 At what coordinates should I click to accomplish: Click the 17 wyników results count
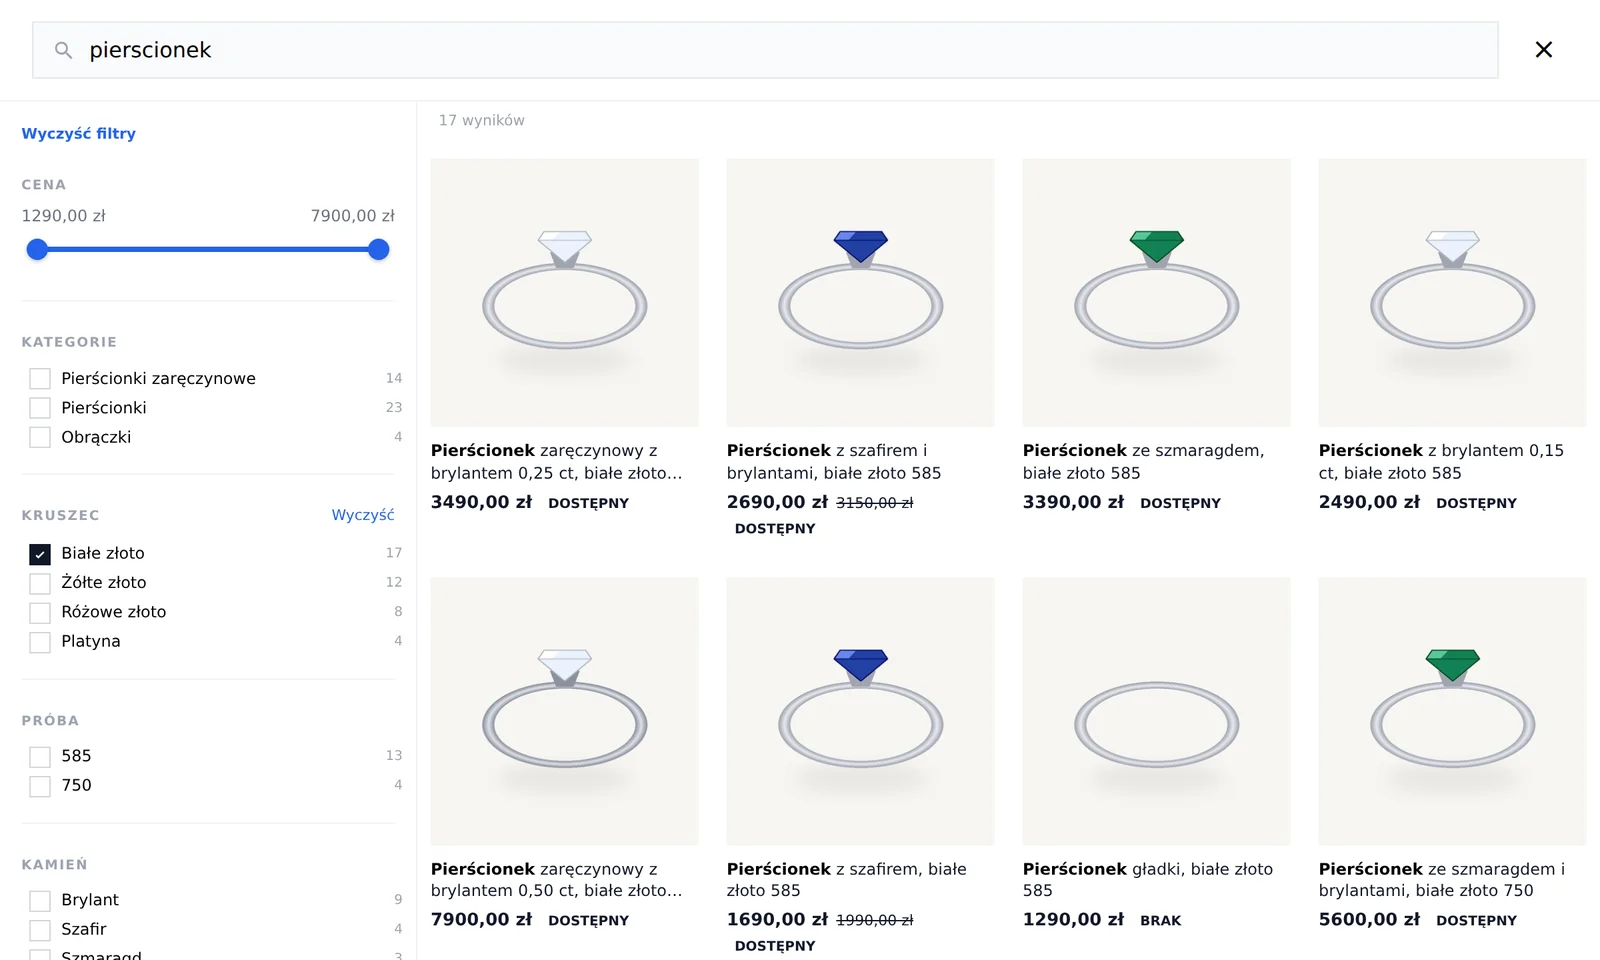click(x=482, y=120)
